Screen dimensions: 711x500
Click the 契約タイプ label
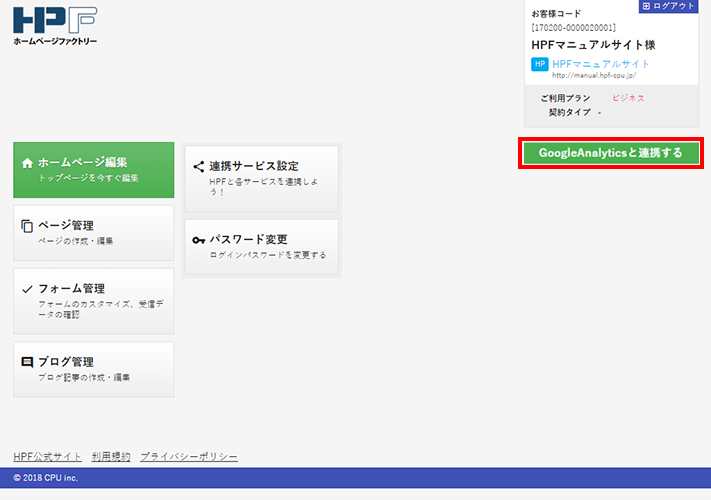tap(570, 112)
